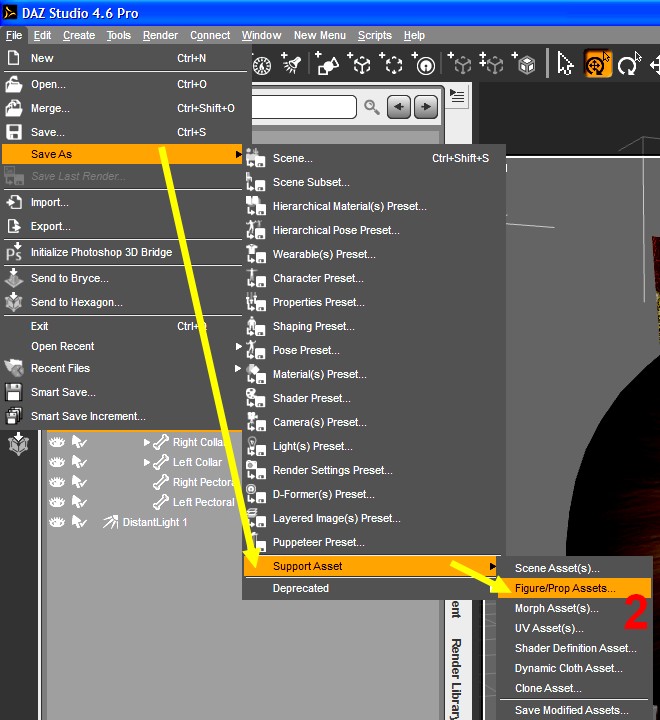Screen dimensions: 660x720
Task: Click the Photoshop 3D Bridge icon
Action: click(x=14, y=252)
